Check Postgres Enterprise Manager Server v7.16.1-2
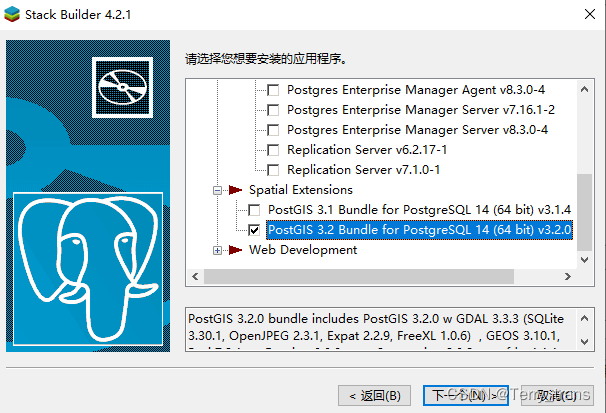 coord(273,110)
